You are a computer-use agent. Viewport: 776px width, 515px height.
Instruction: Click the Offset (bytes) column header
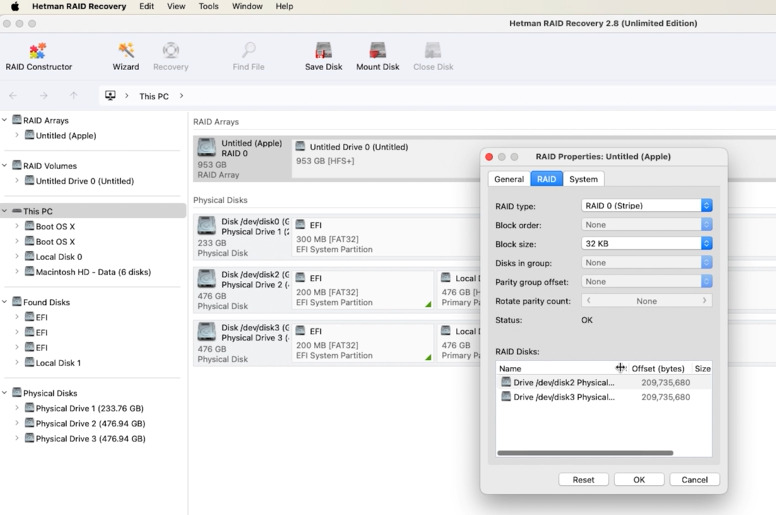[x=658, y=369]
